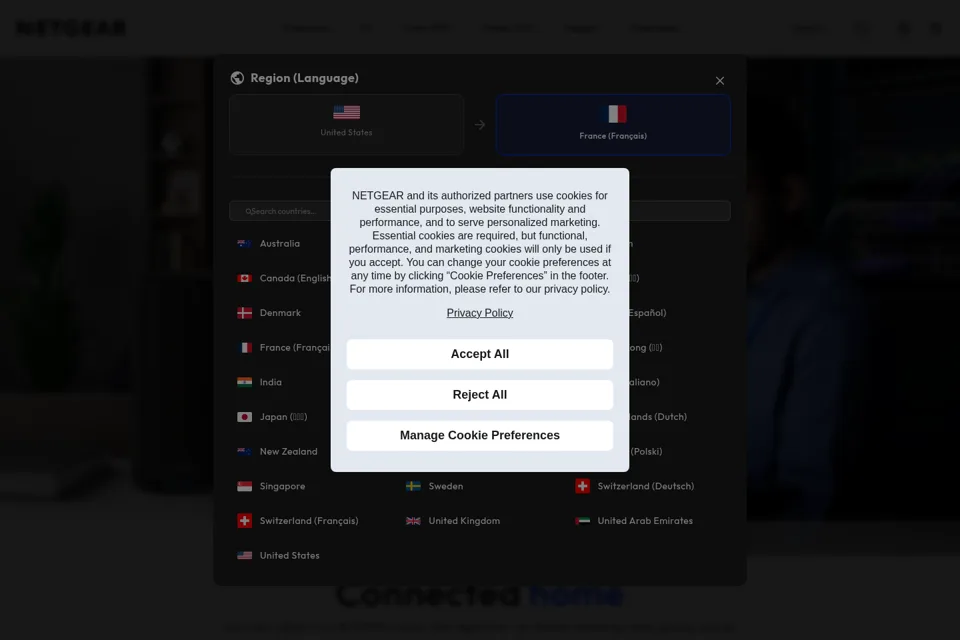
Task: Click the NETGEAR logo in the header
Action: coord(70,28)
